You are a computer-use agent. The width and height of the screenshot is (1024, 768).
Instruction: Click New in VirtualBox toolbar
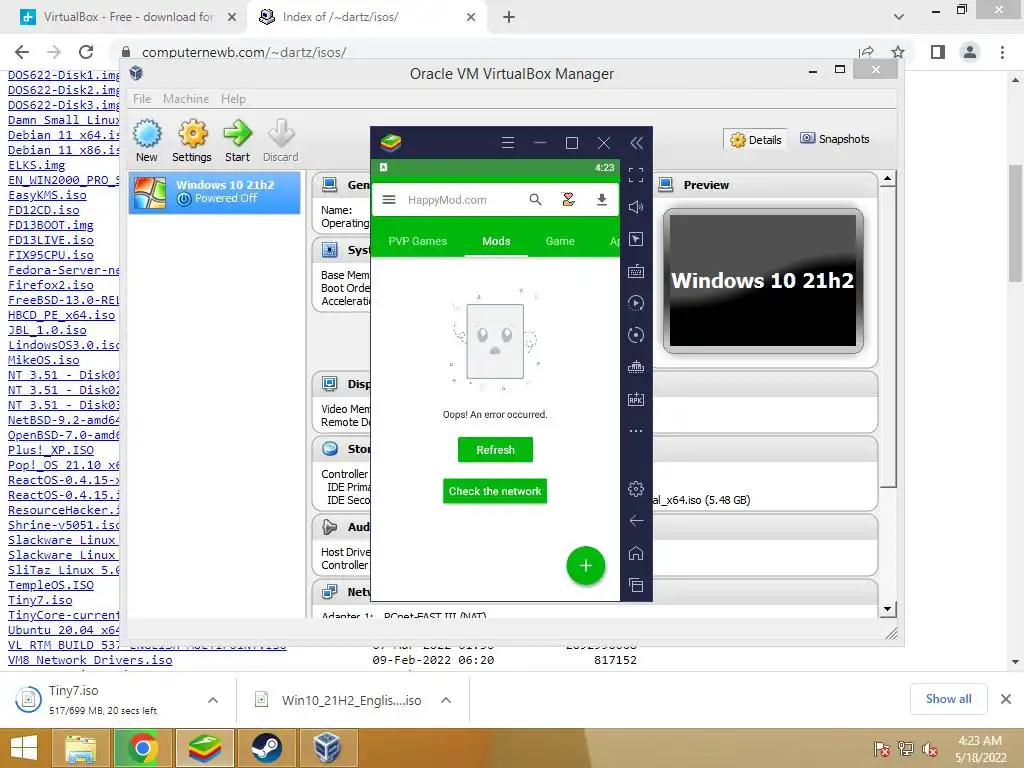147,140
